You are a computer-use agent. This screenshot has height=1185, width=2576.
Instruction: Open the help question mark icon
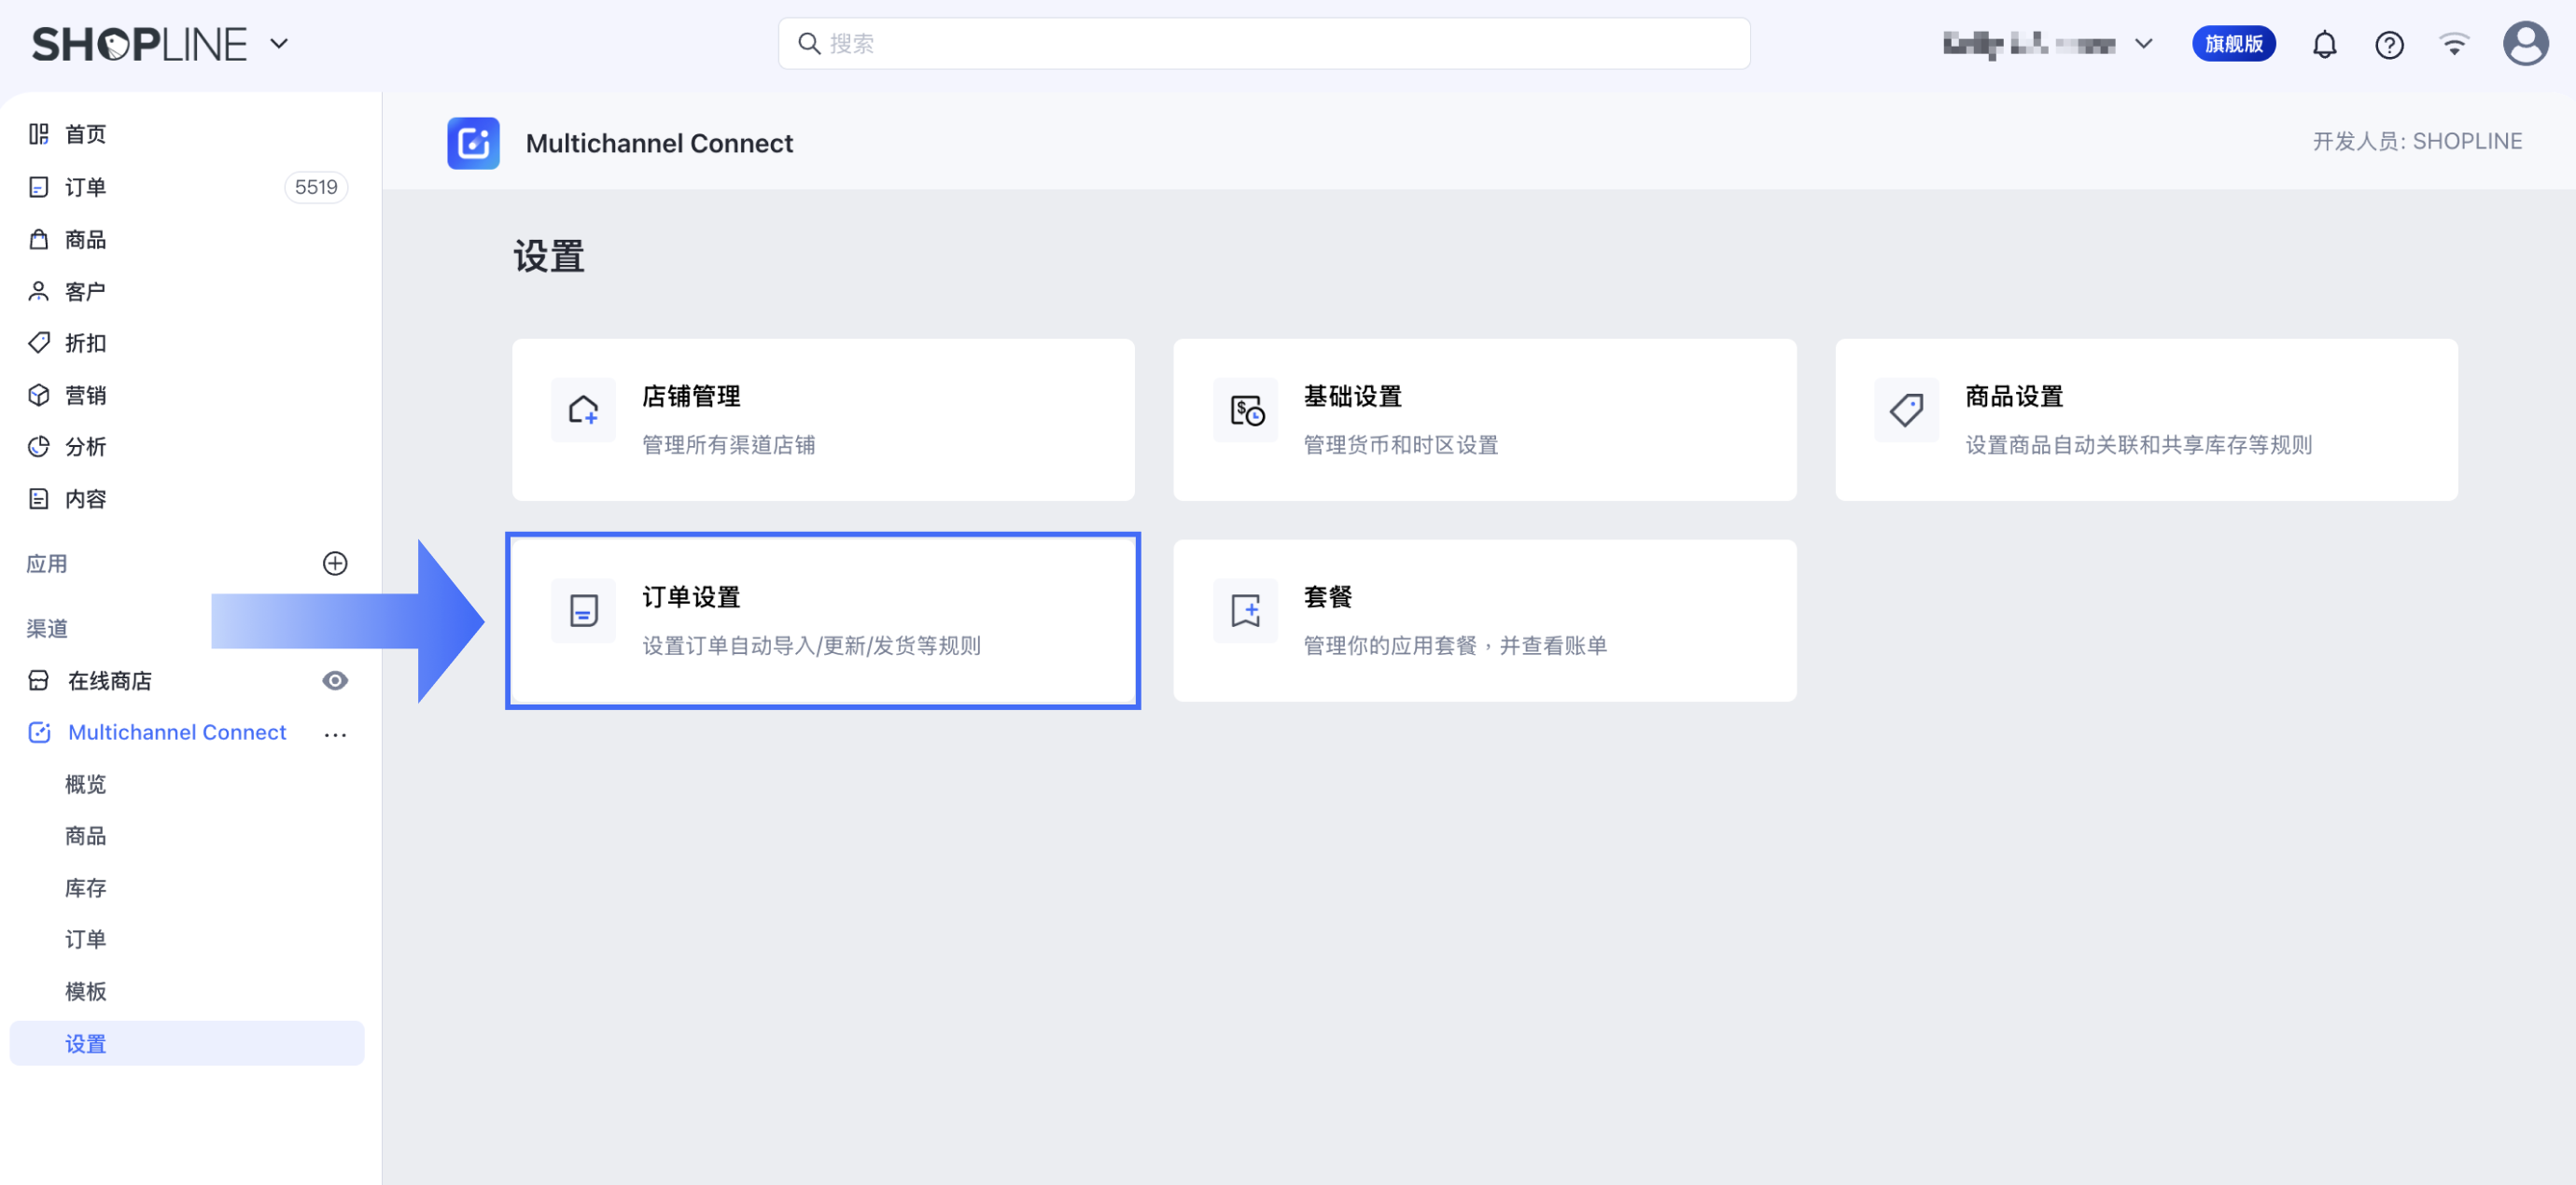(x=2389, y=44)
